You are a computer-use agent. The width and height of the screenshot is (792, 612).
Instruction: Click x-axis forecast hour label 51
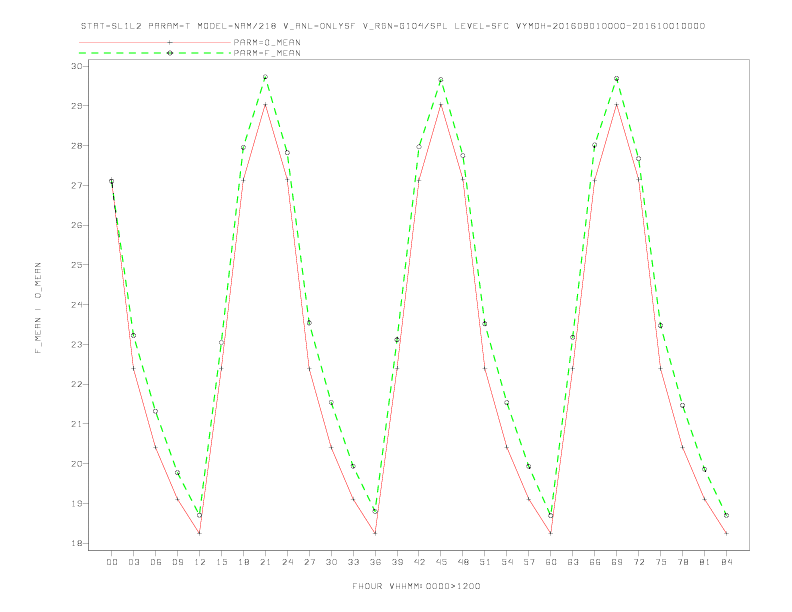point(485,562)
